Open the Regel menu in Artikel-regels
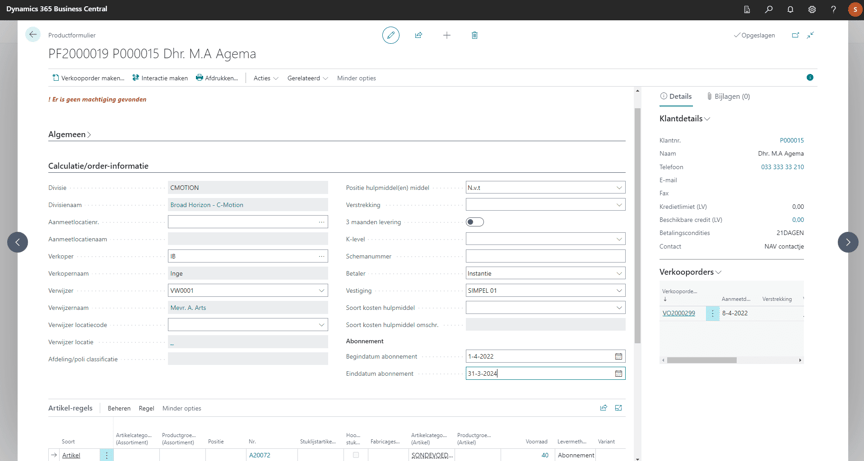The width and height of the screenshot is (864, 461). pos(146,409)
